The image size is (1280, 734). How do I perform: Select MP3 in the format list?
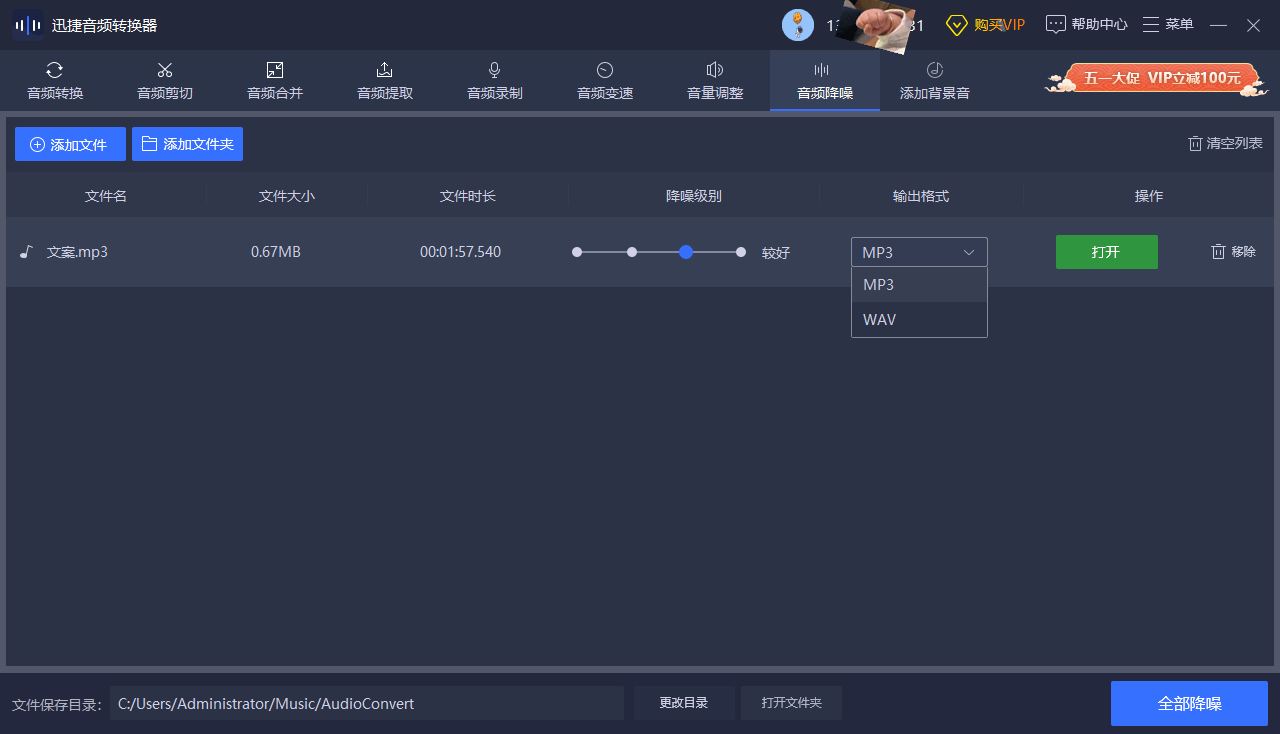pyautogui.click(x=919, y=285)
